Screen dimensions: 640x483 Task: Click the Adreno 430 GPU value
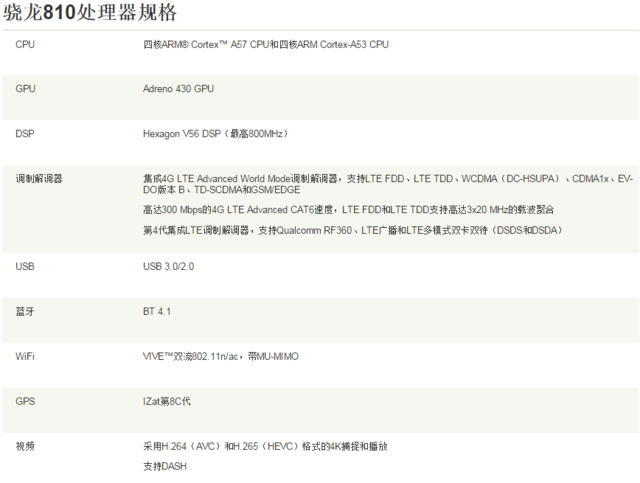pyautogui.click(x=178, y=89)
